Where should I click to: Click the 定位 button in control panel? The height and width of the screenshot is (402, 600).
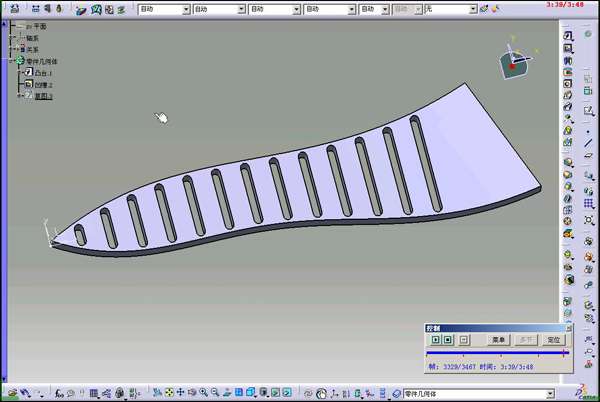tap(553, 340)
